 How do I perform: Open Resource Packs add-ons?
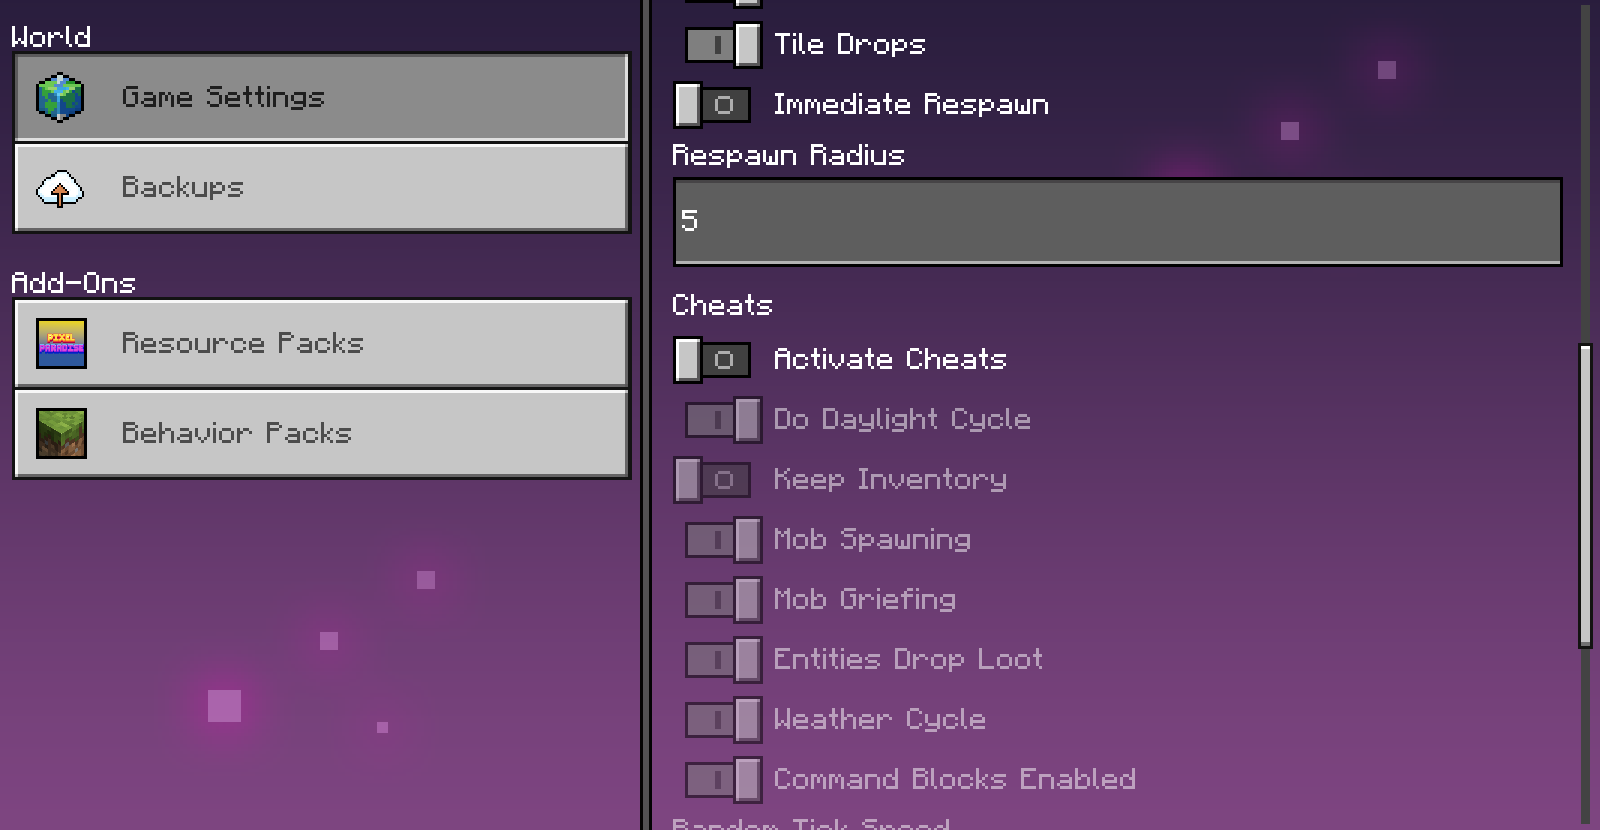[x=321, y=343]
